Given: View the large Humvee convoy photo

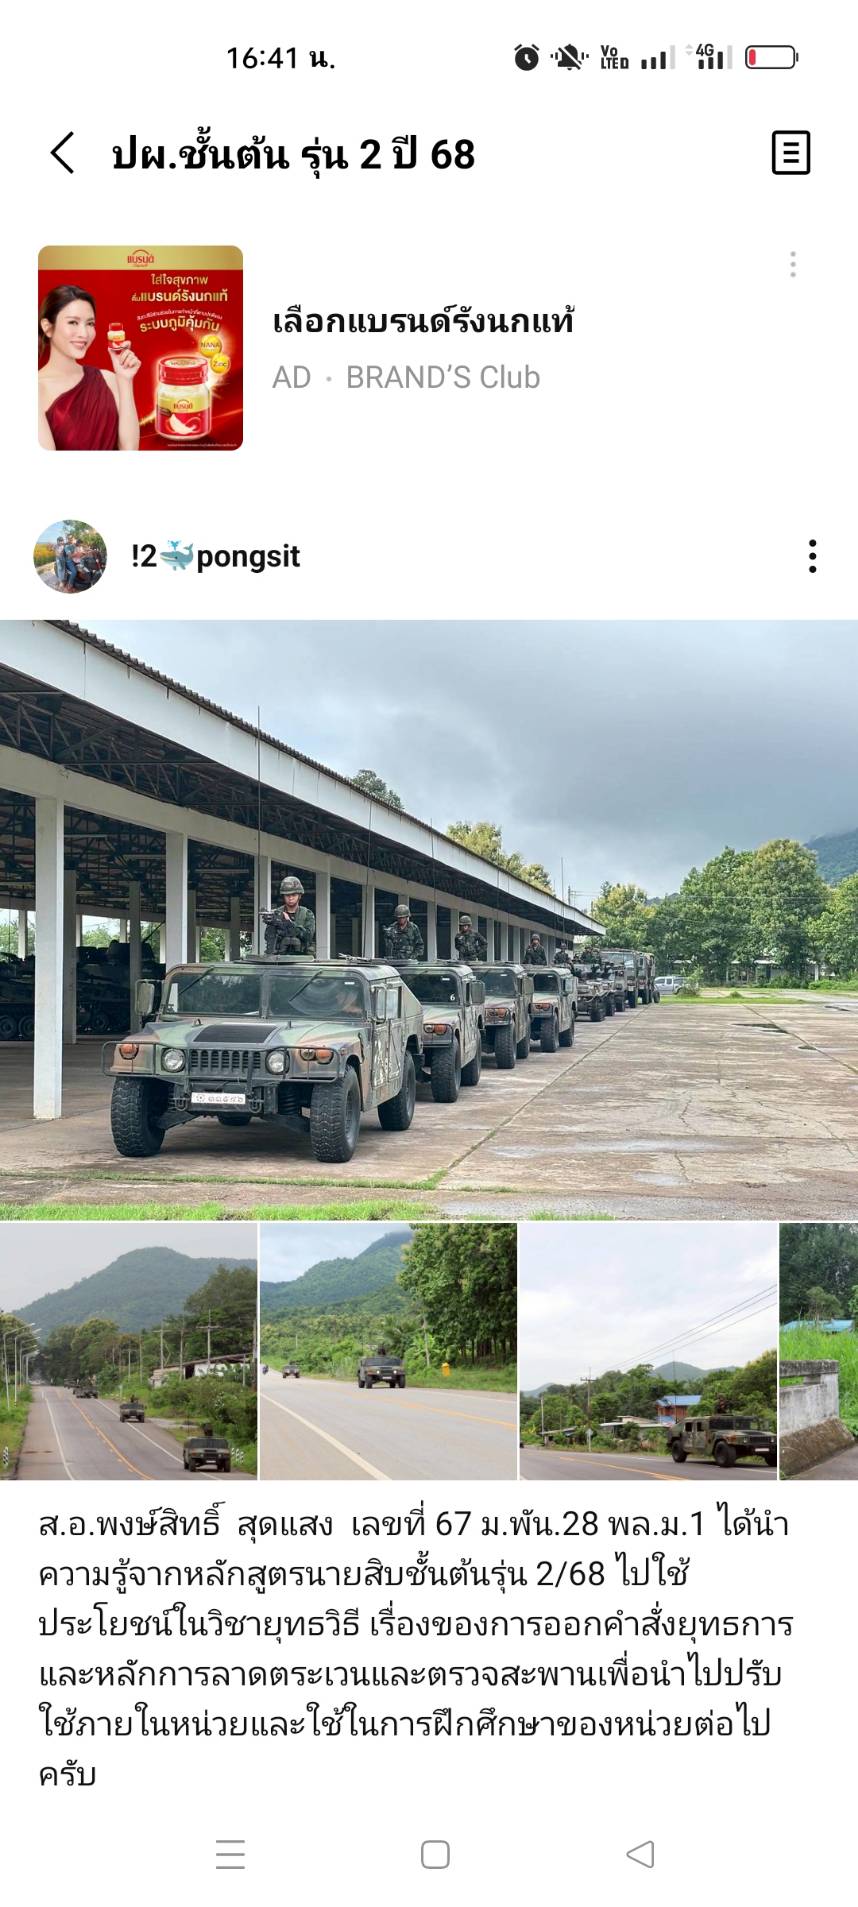Looking at the screenshot, I should [429, 920].
